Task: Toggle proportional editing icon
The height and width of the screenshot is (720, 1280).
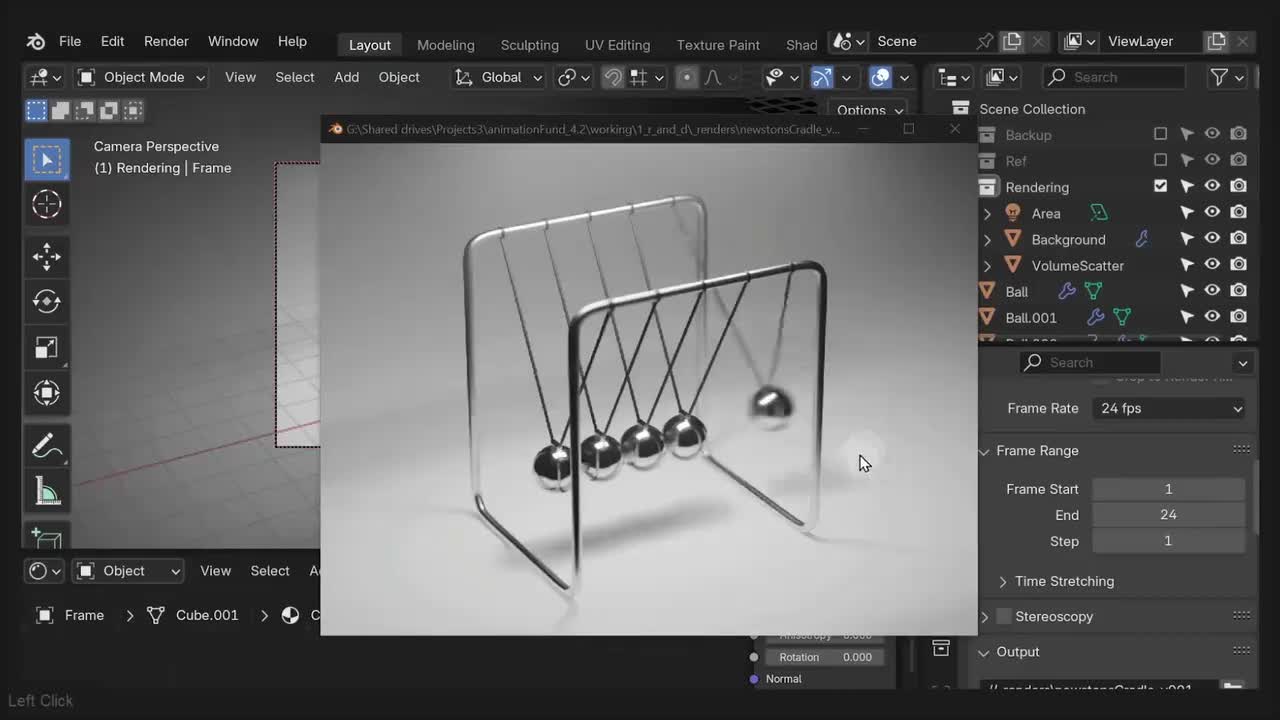Action: click(686, 77)
